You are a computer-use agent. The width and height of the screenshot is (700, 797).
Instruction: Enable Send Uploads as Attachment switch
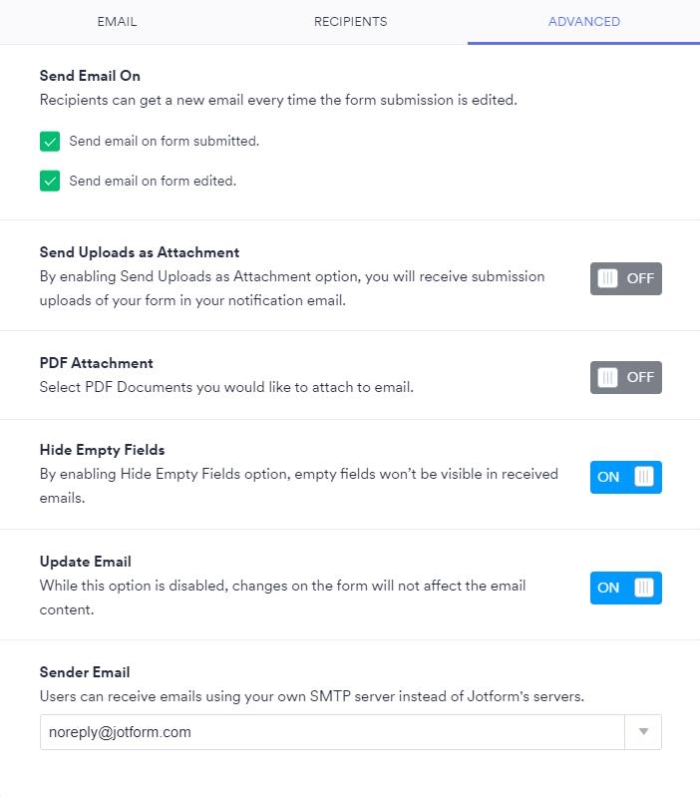625,279
